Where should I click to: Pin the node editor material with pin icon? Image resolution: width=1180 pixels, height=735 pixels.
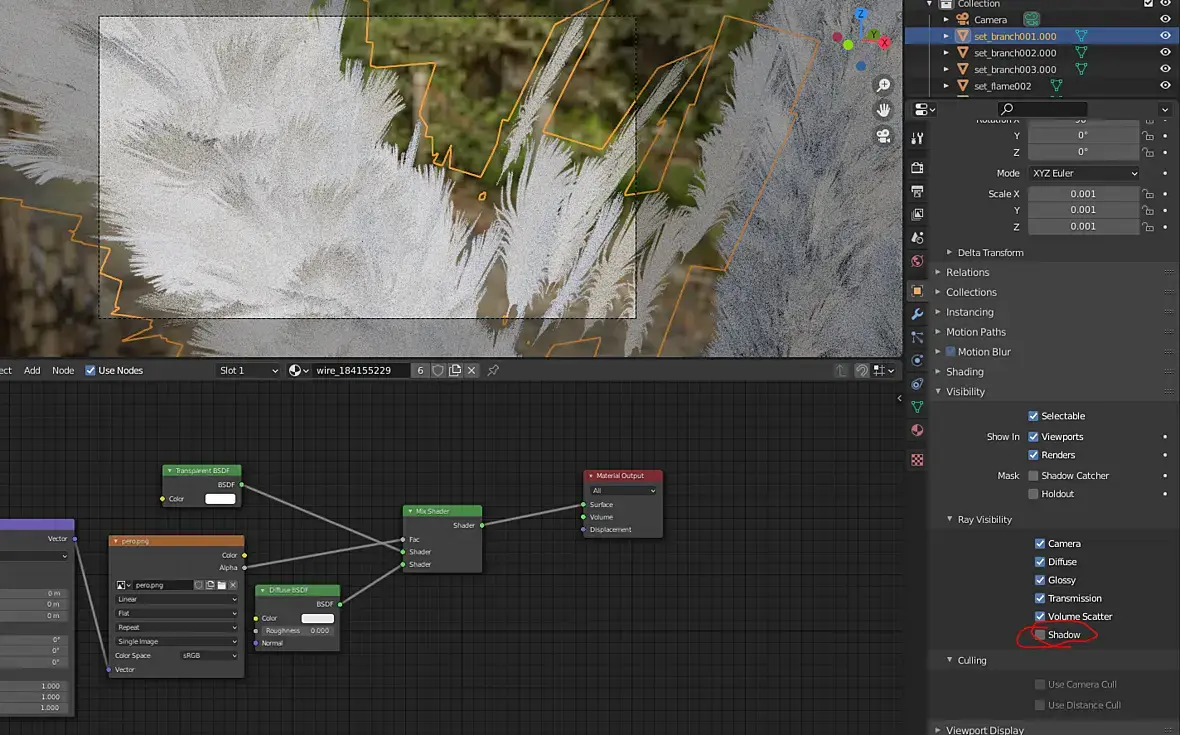493,371
